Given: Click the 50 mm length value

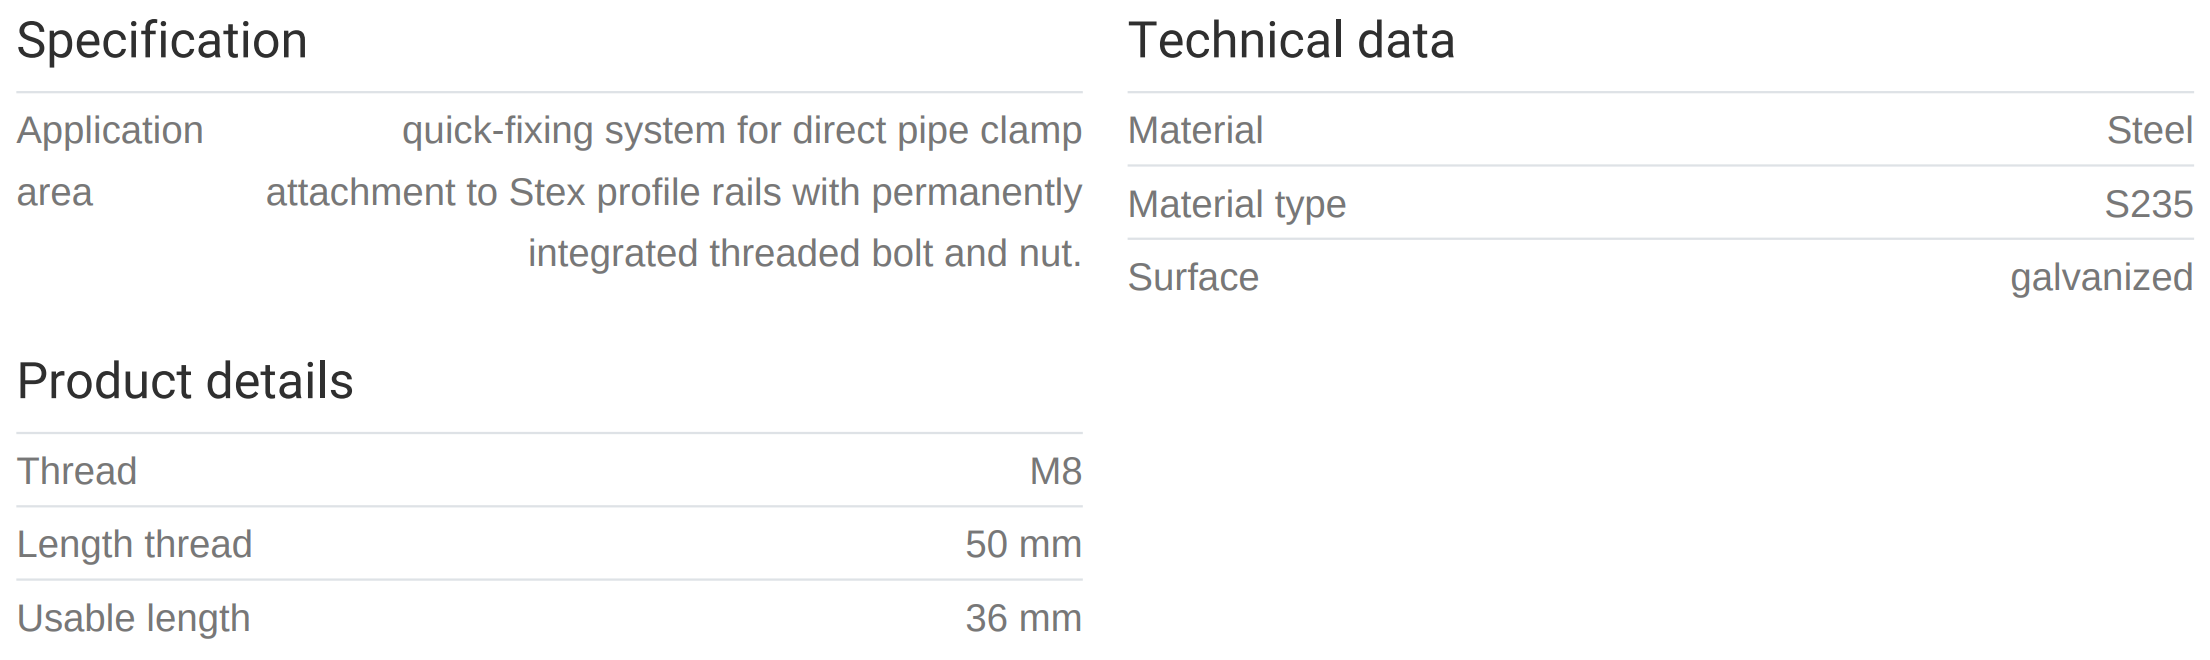Looking at the screenshot, I should [1023, 545].
